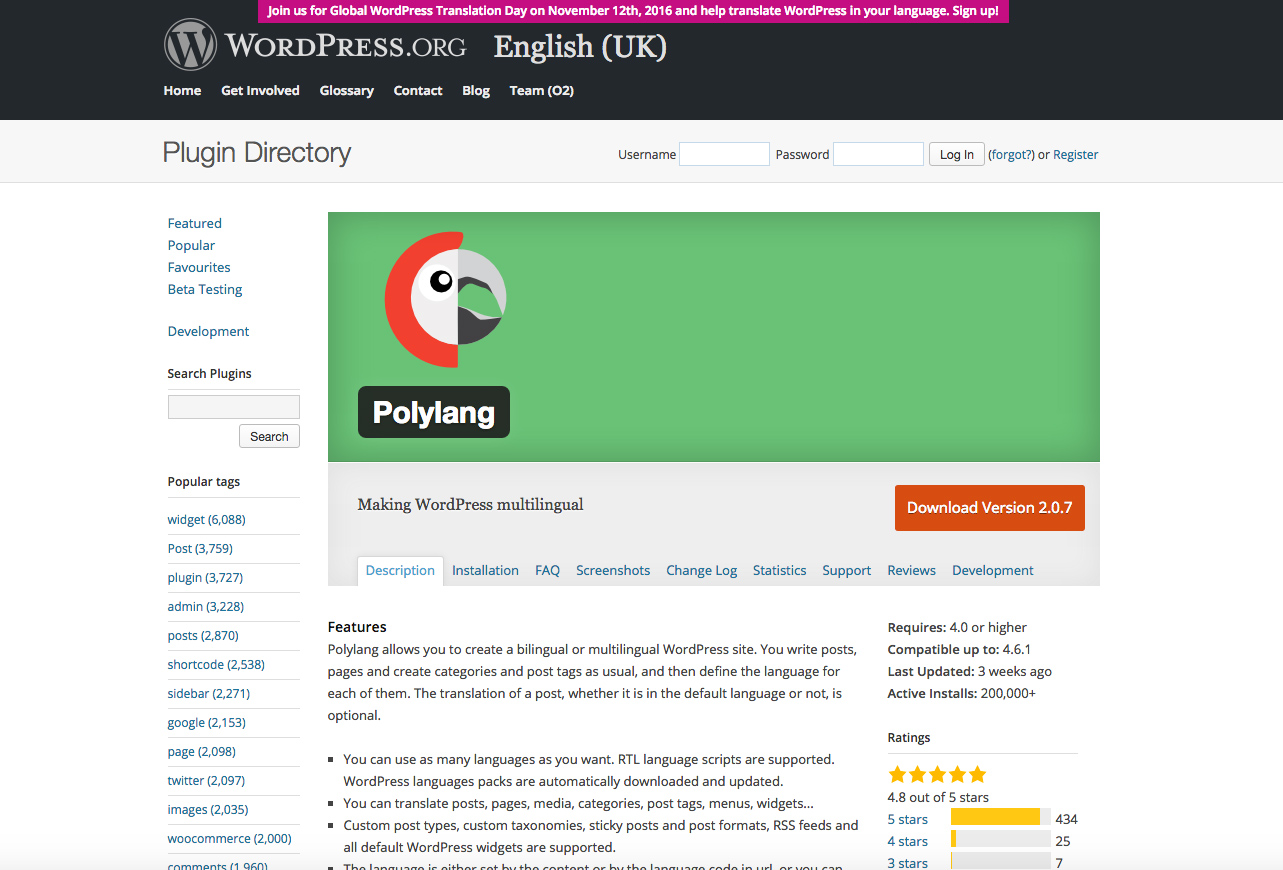This screenshot has height=870, width=1283.
Task: Open the 3 stars reviews link
Action: click(x=908, y=863)
